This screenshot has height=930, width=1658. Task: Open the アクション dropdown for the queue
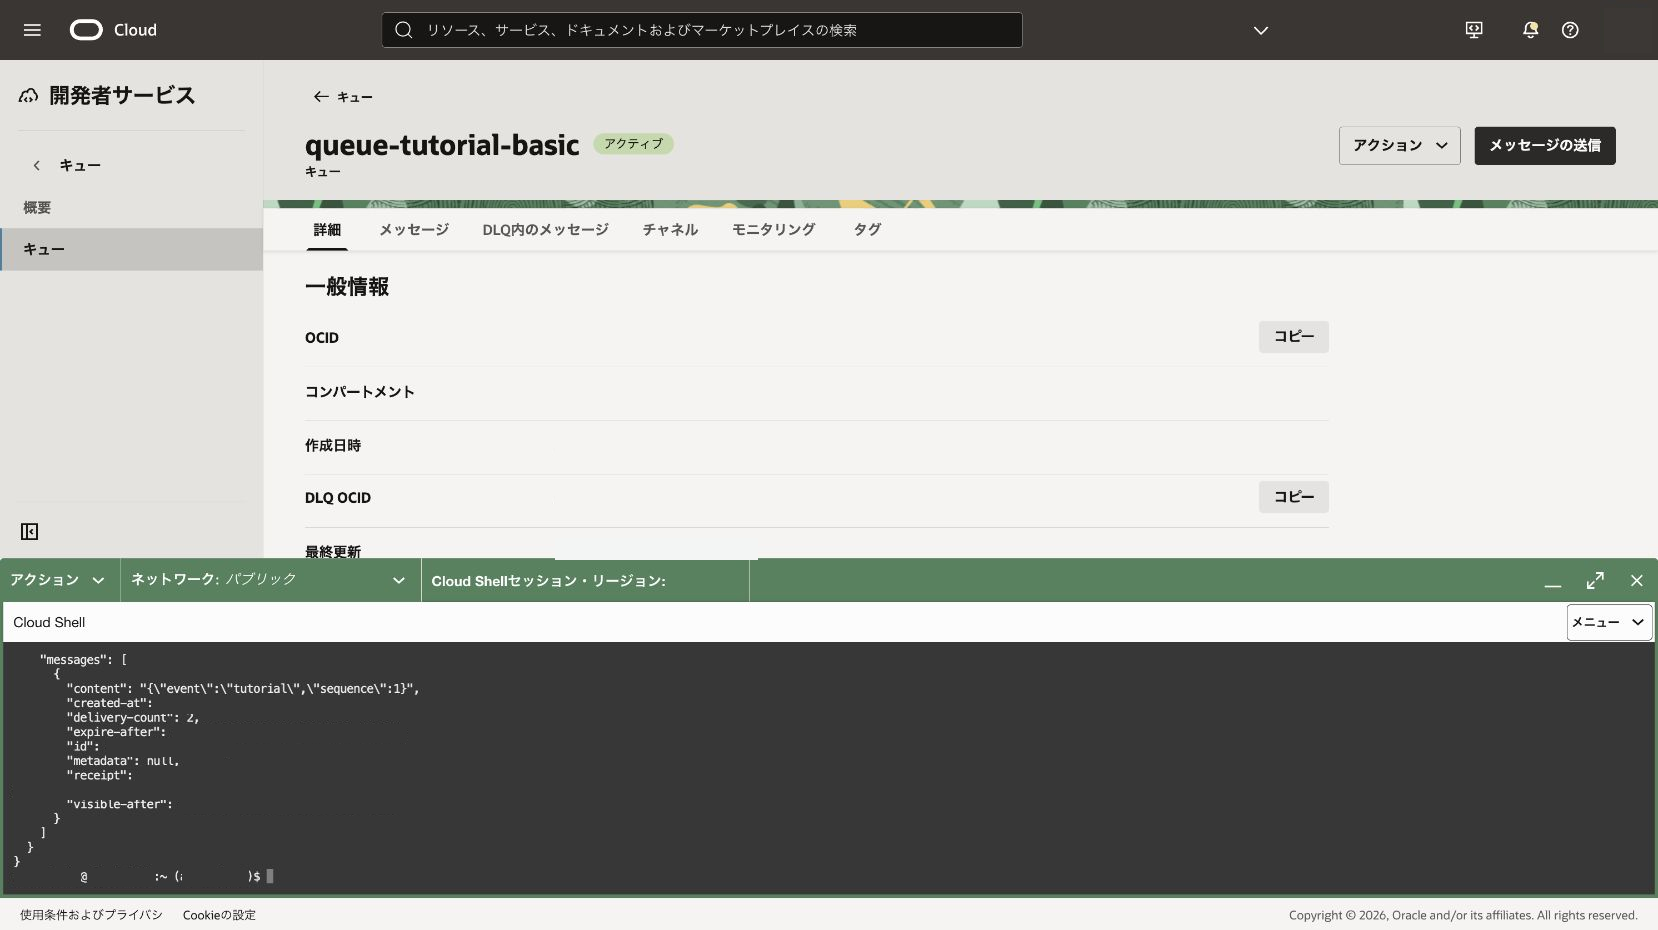(1400, 145)
